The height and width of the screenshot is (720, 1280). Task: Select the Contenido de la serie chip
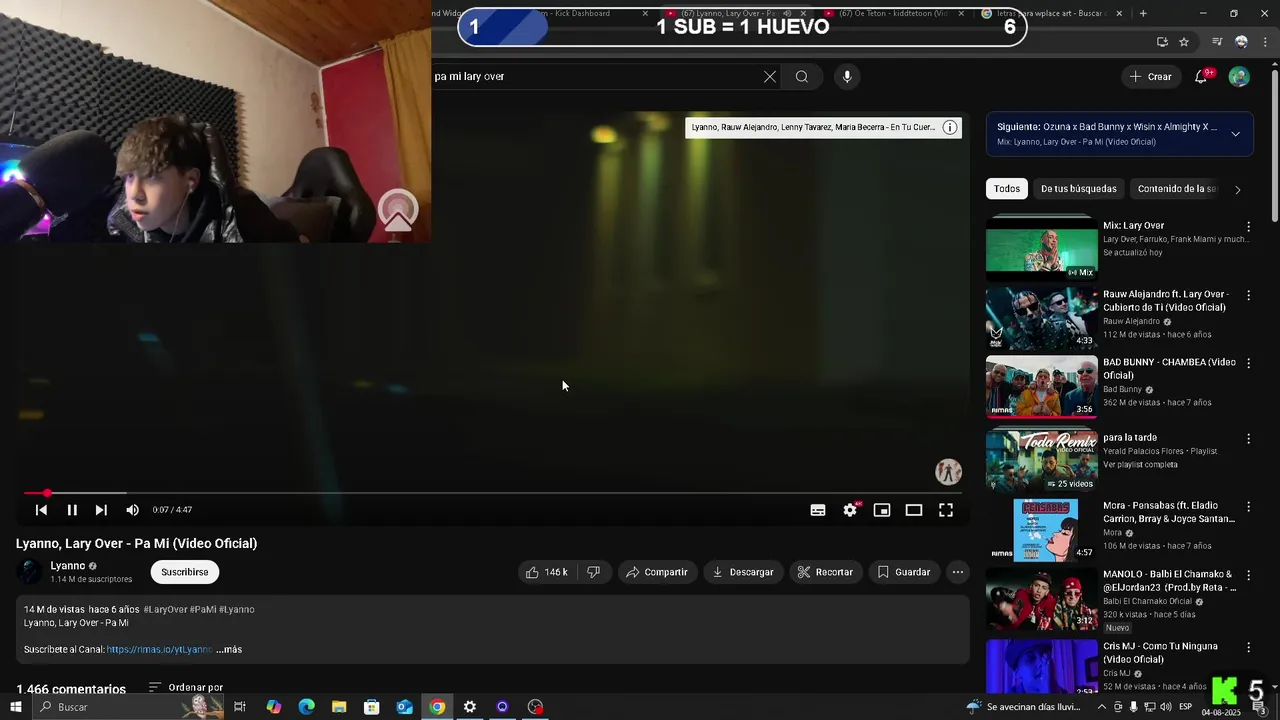[1177, 189]
